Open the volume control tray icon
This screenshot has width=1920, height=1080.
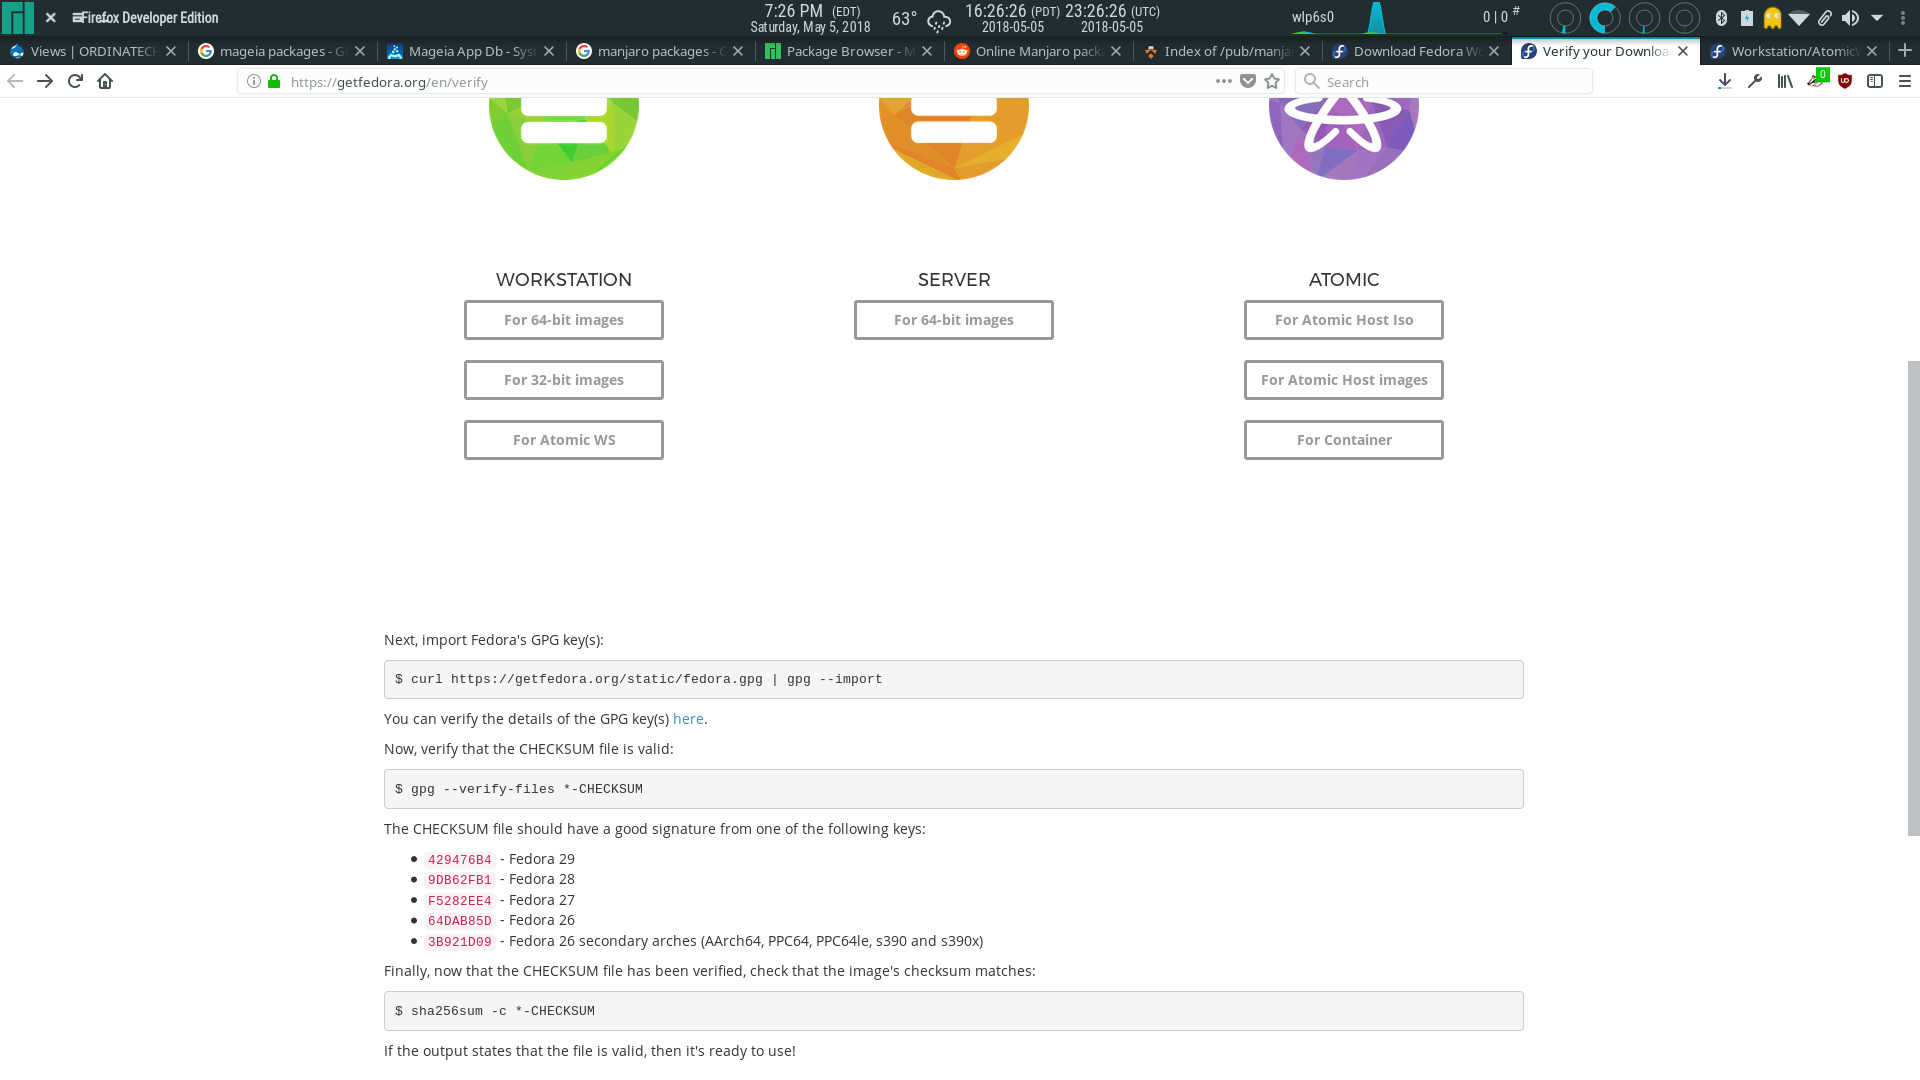(x=1850, y=18)
